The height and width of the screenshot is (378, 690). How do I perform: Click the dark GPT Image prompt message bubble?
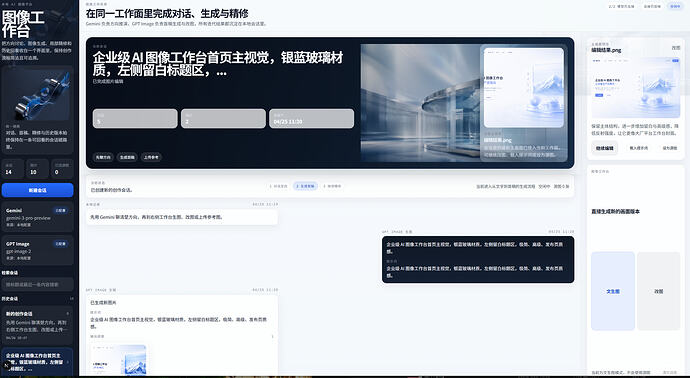[478, 260]
